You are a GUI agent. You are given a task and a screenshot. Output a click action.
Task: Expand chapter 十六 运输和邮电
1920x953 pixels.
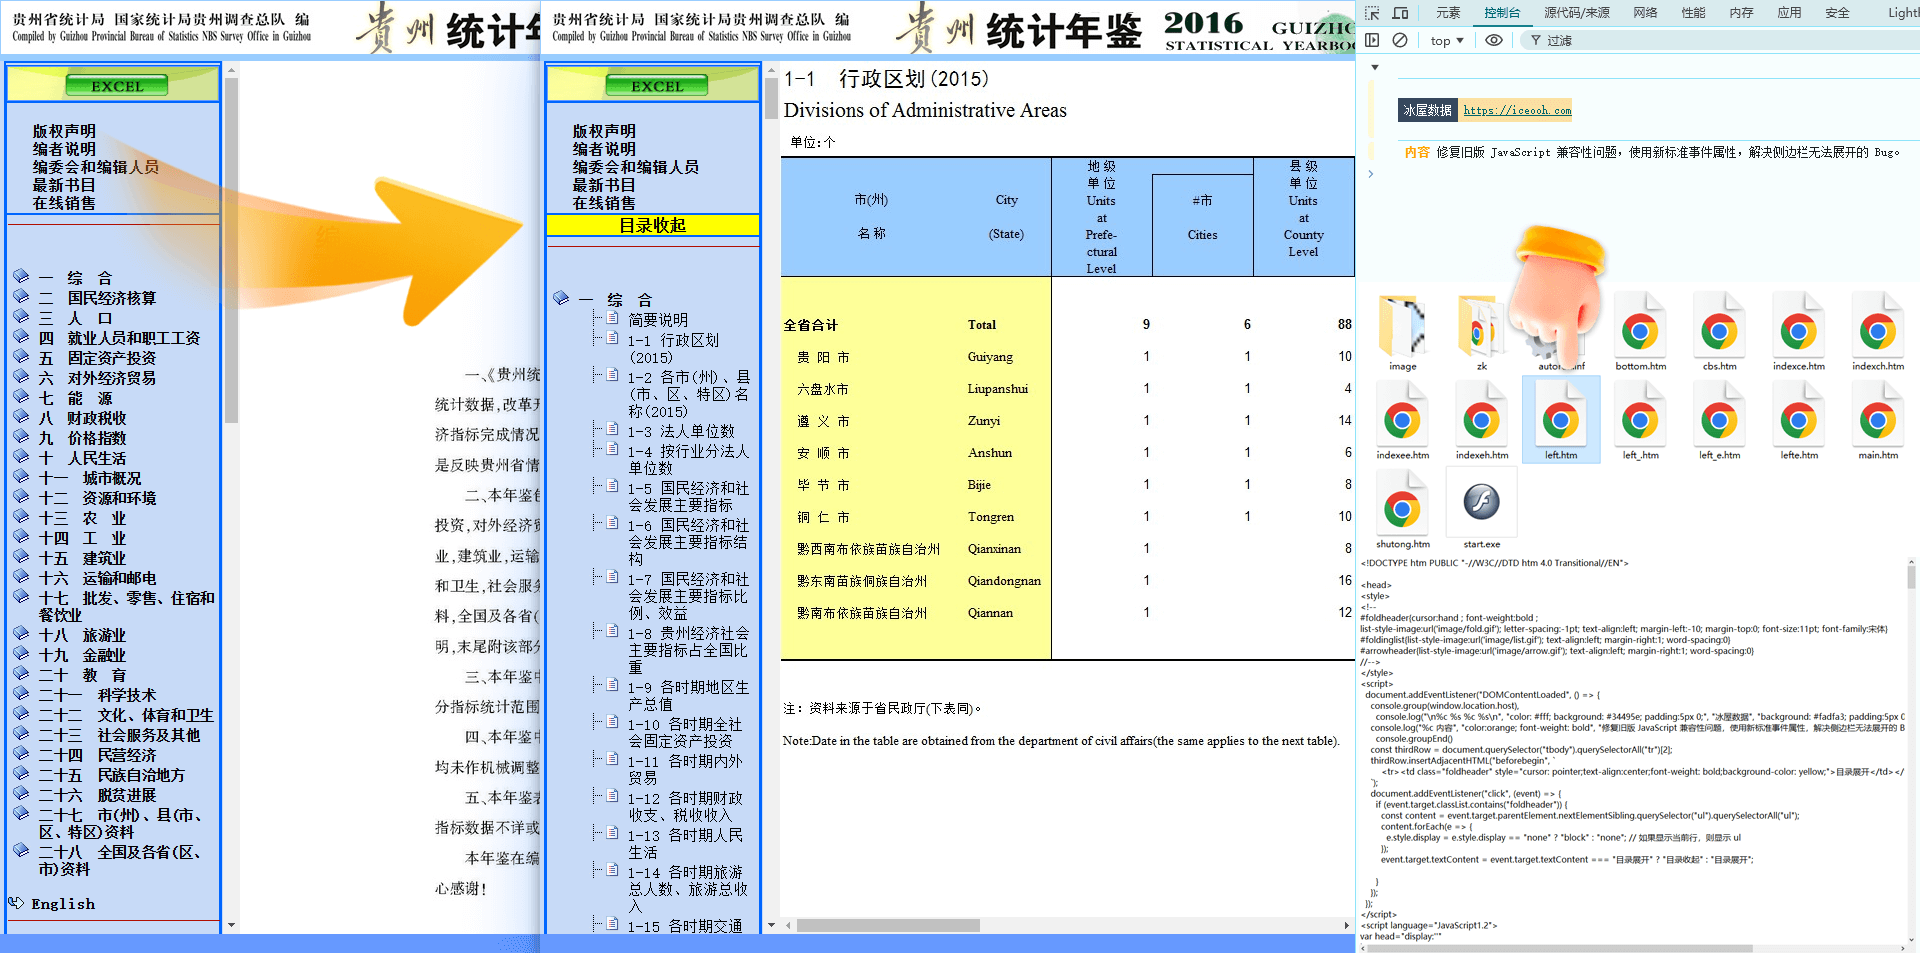click(x=97, y=578)
